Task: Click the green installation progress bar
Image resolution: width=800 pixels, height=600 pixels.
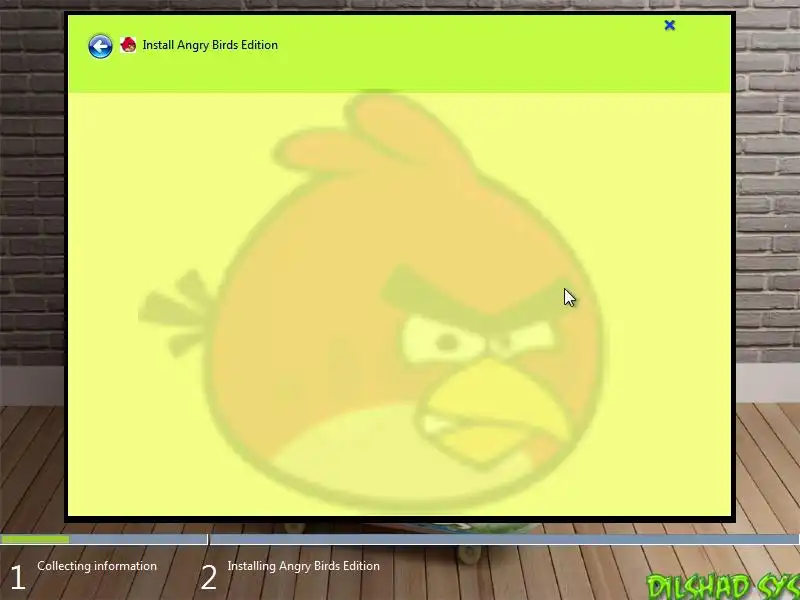Action: coord(35,539)
